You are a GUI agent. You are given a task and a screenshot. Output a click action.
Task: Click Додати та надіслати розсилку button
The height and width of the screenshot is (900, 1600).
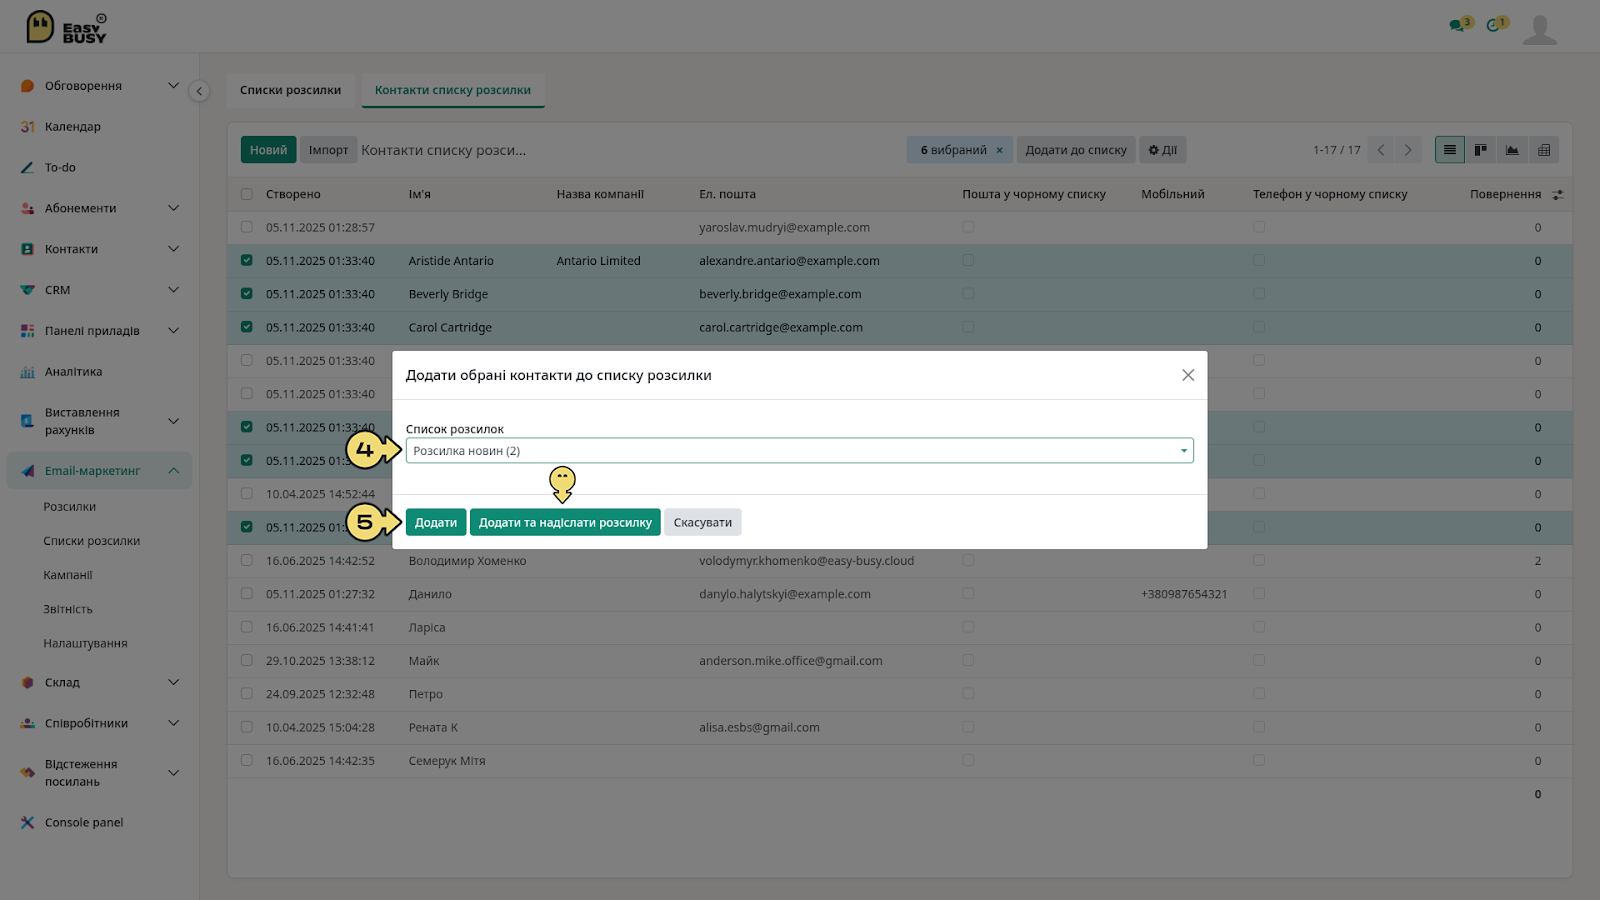point(565,522)
